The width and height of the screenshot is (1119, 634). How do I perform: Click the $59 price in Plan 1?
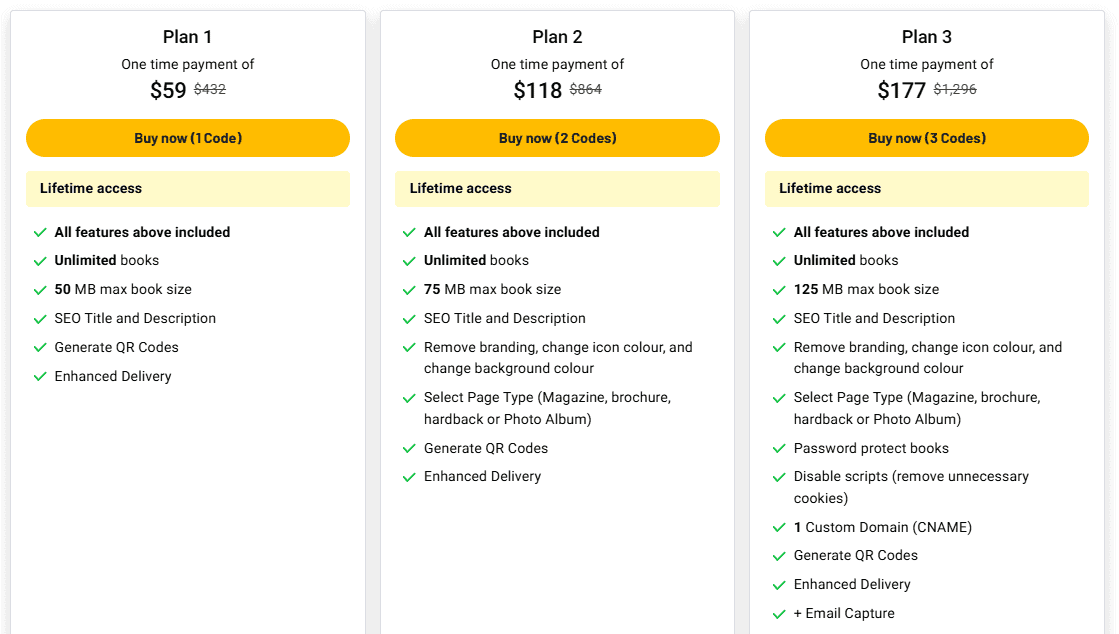(168, 91)
